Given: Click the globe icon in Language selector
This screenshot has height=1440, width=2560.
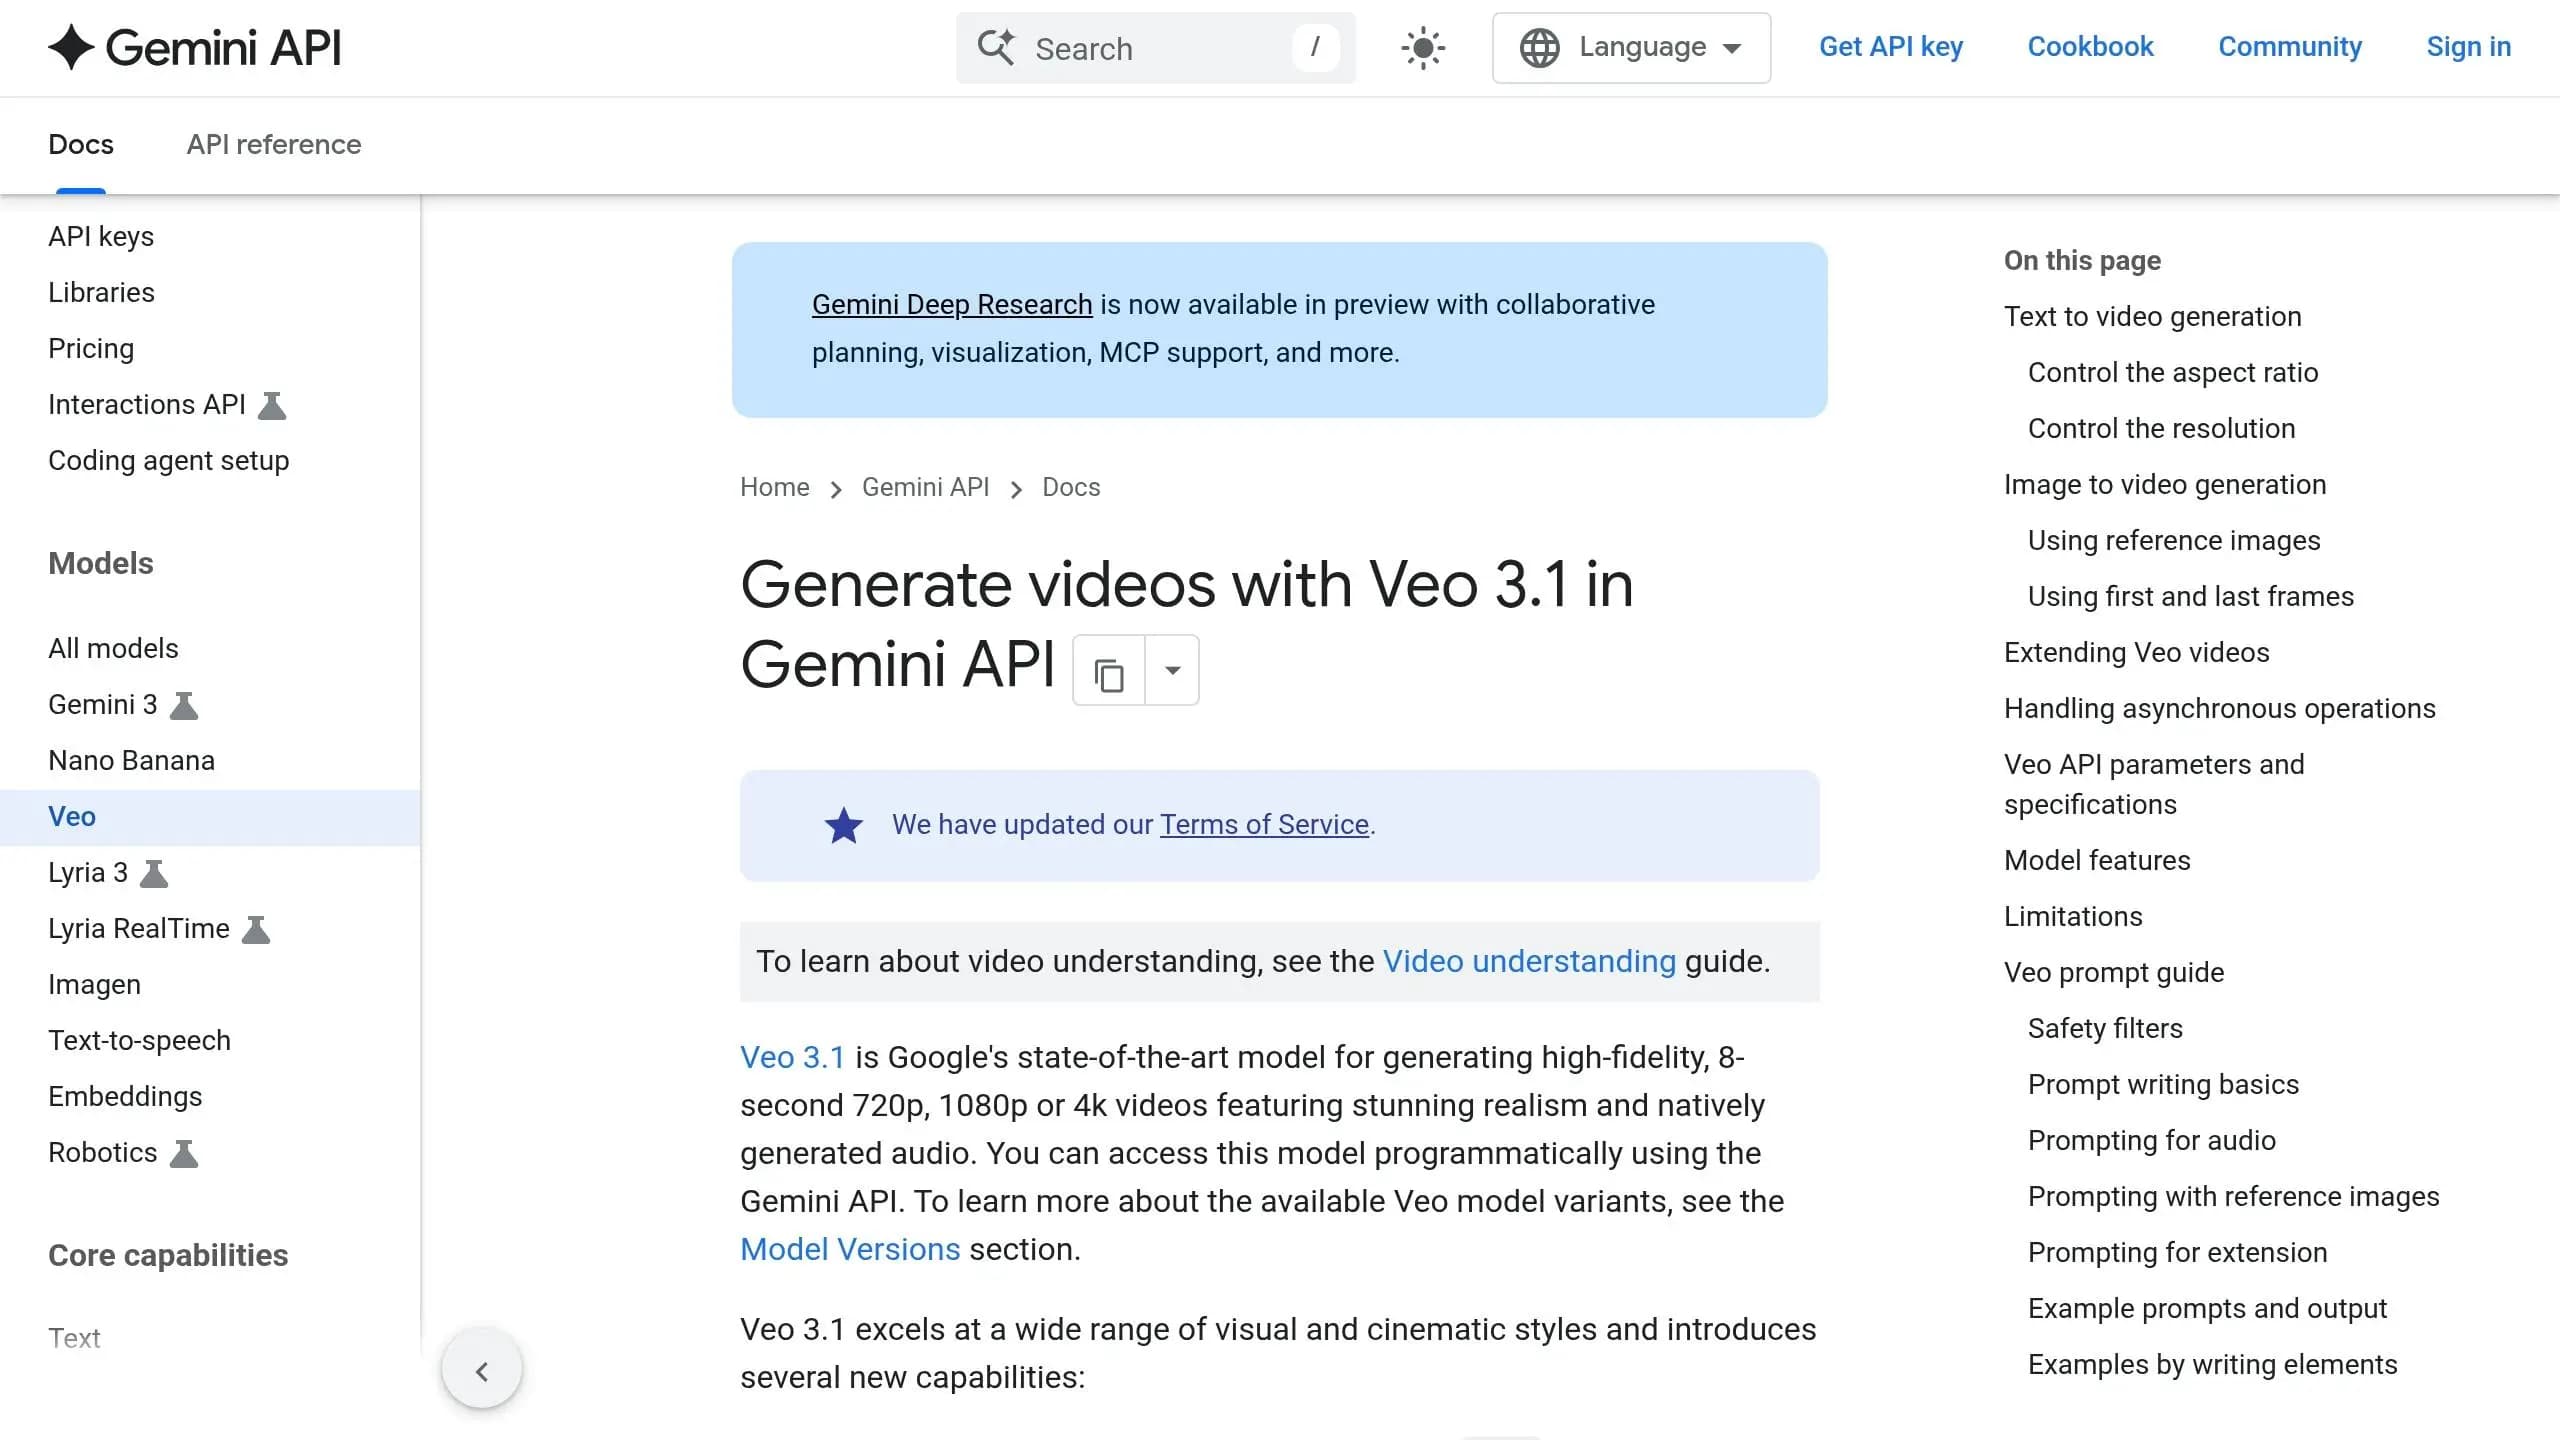Looking at the screenshot, I should tap(1539, 48).
